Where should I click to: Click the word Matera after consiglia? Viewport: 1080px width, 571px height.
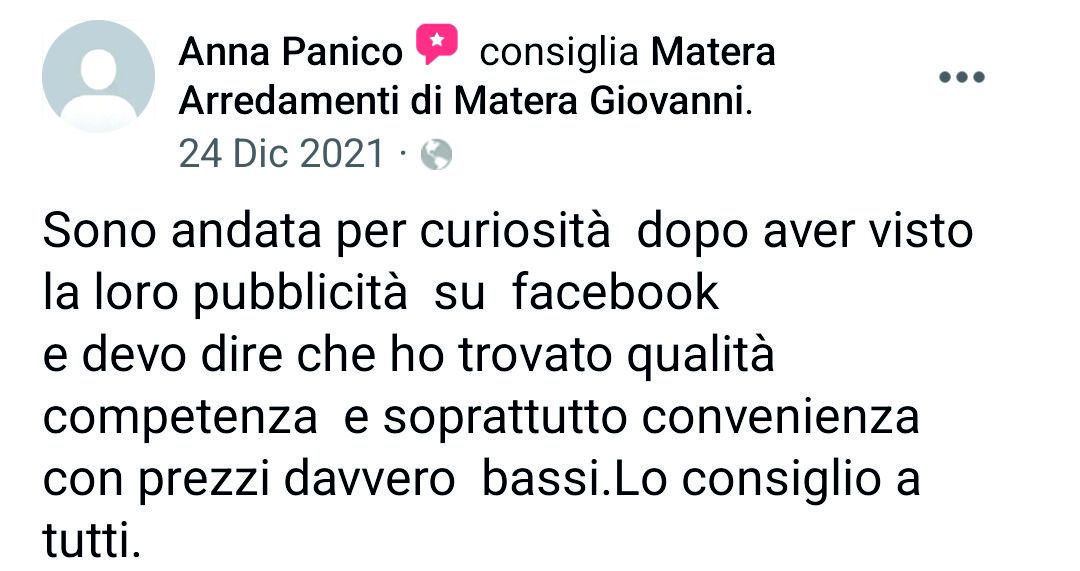click(713, 52)
